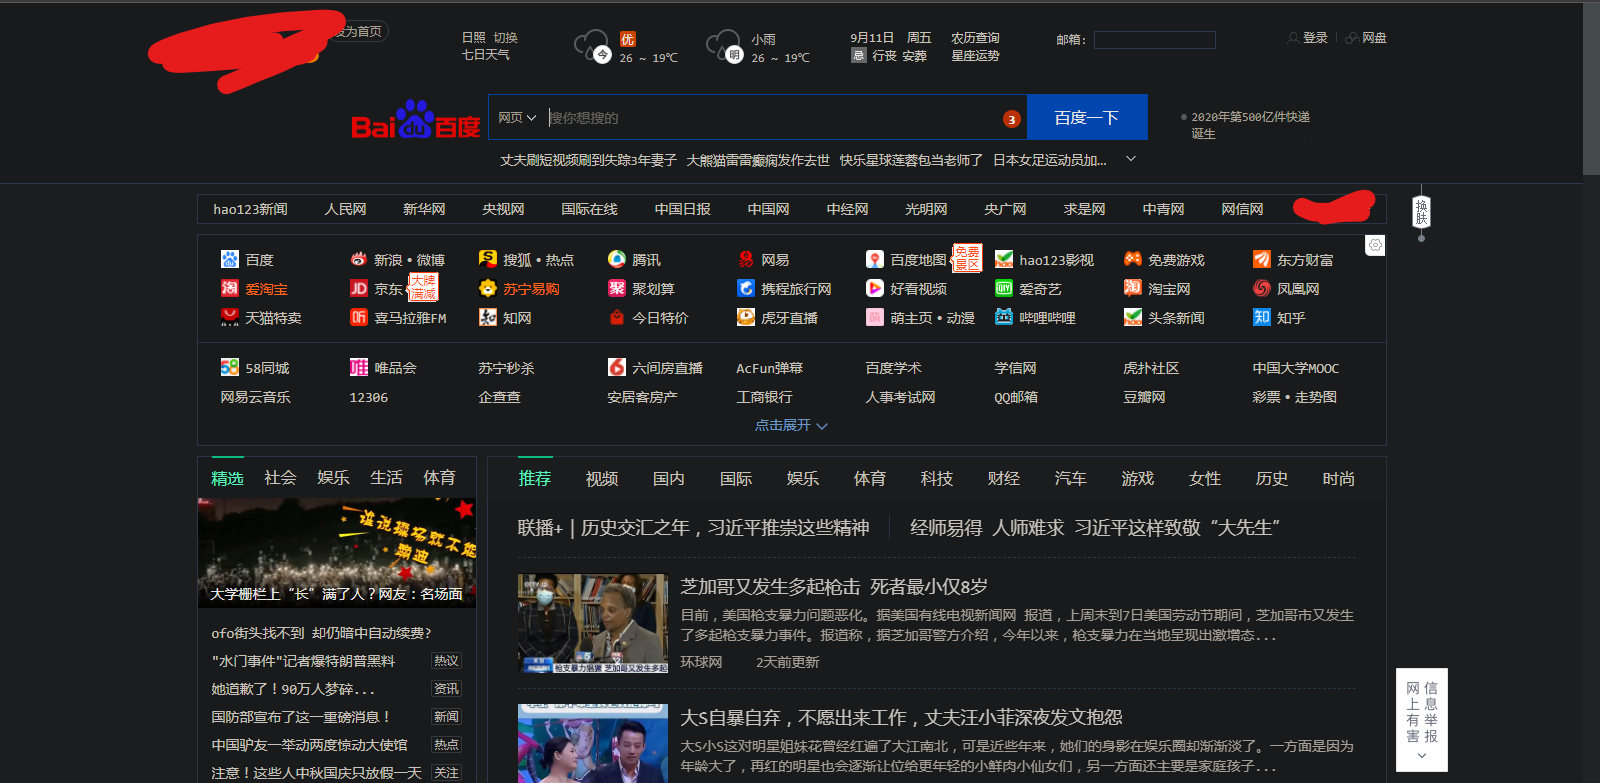The width and height of the screenshot is (1600, 783).
Task: Click the 喜马拉雅FM icon
Action: (359, 317)
